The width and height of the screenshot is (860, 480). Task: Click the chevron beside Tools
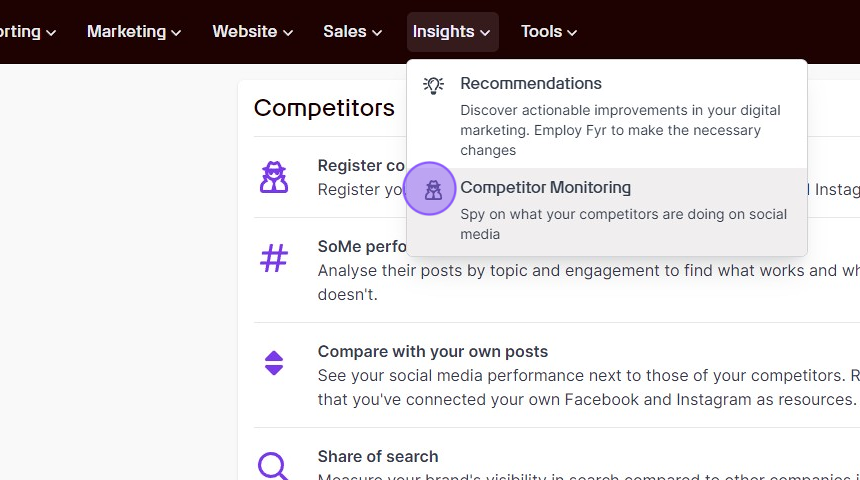pos(572,33)
